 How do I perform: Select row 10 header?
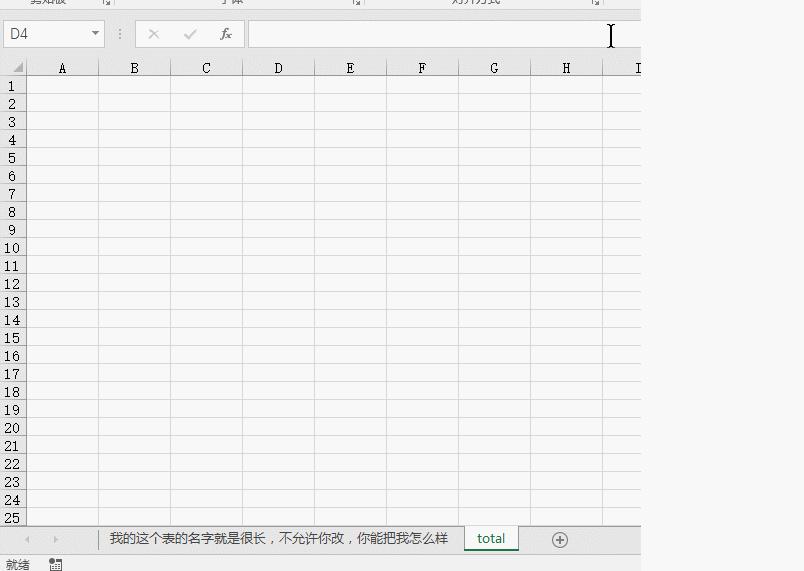pyautogui.click(x=13, y=248)
